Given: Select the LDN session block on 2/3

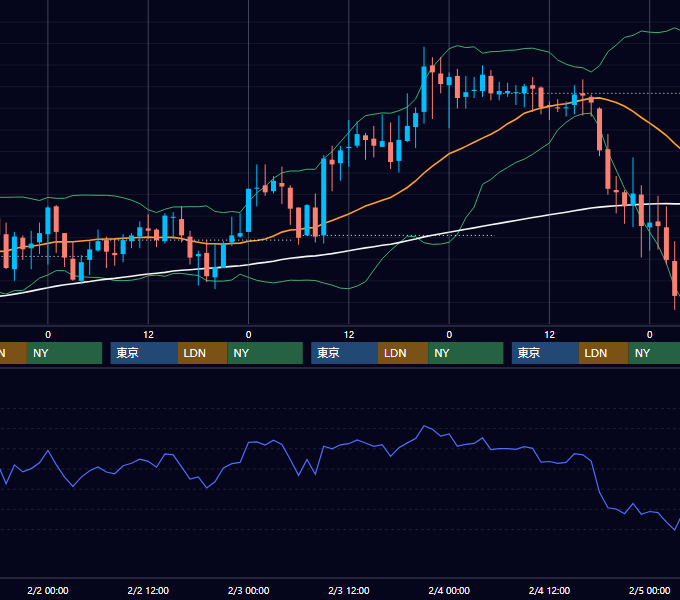Looking at the screenshot, I should point(403,353).
